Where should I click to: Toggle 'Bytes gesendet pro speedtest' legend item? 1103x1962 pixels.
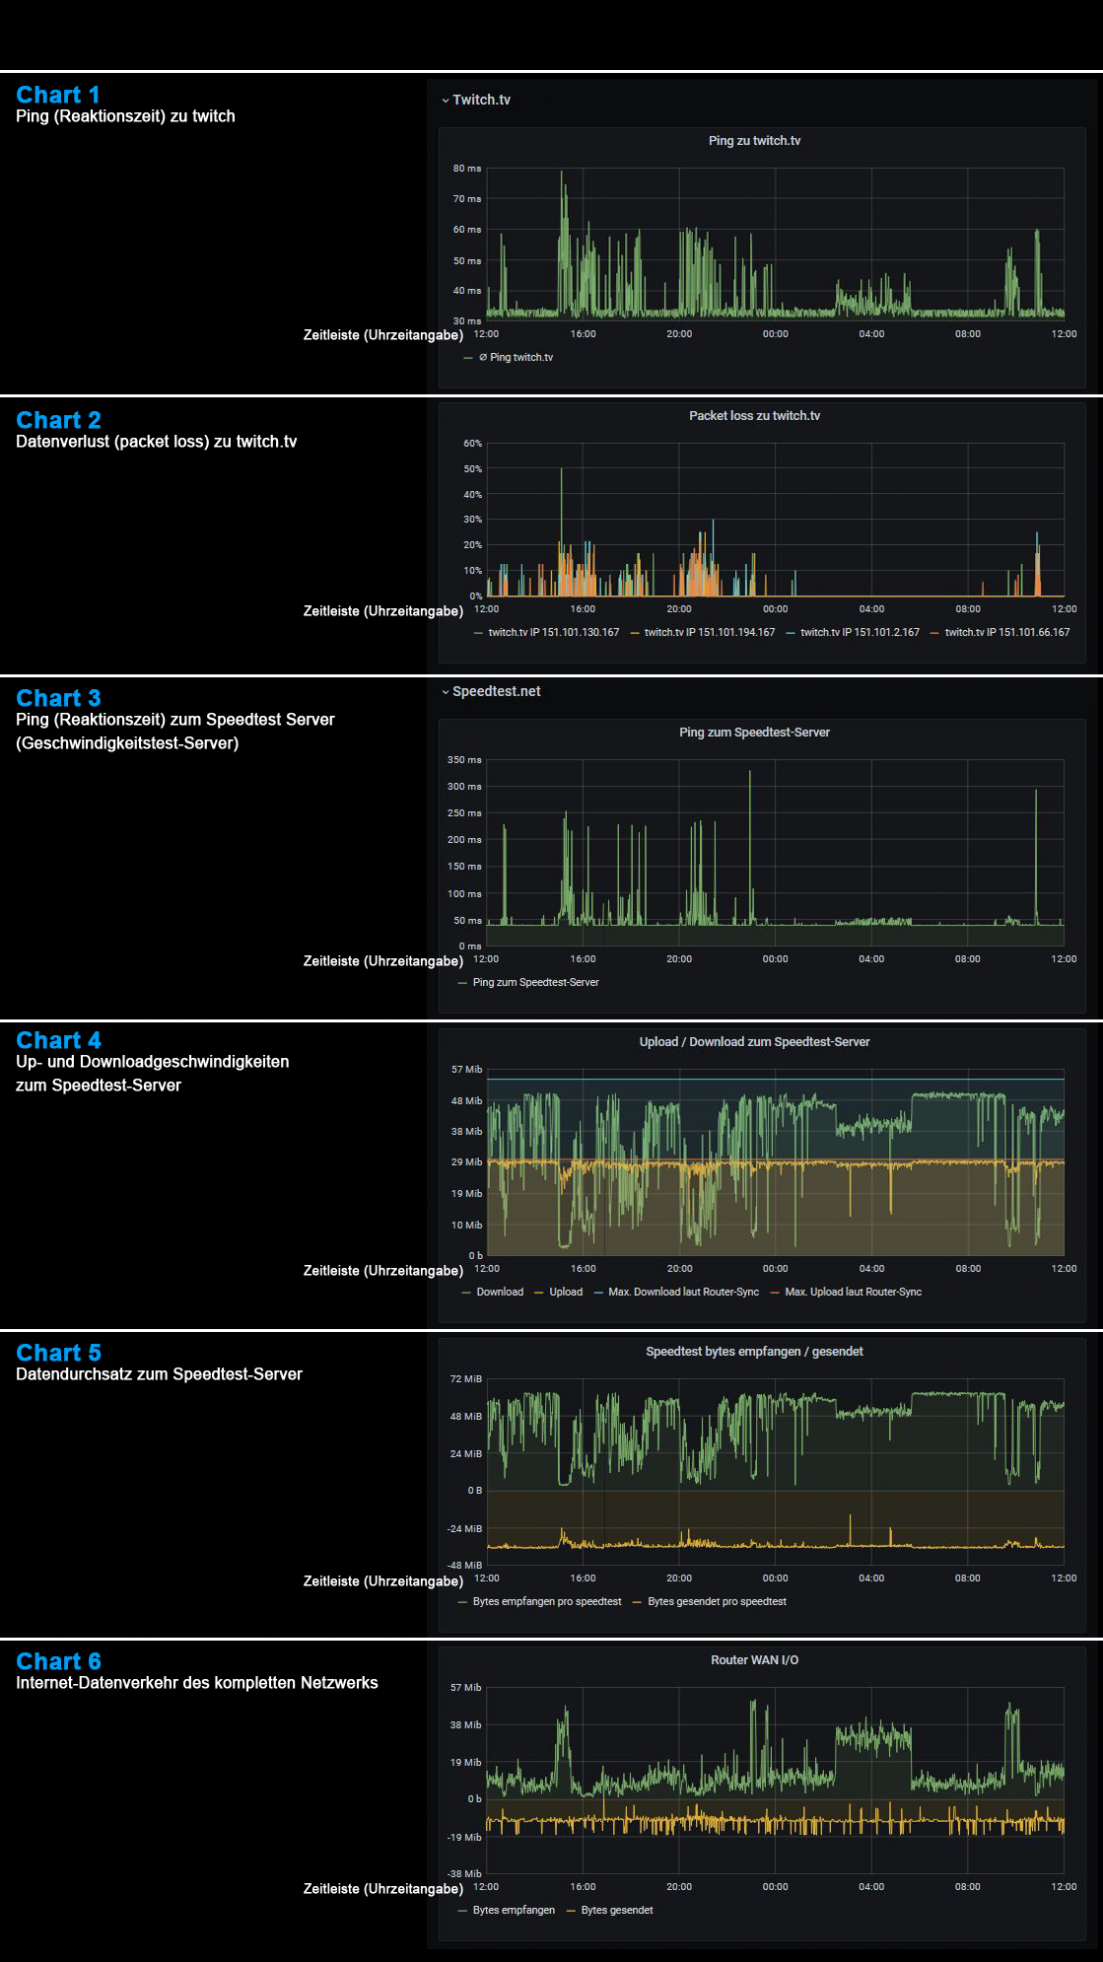pyautogui.click(x=716, y=1602)
